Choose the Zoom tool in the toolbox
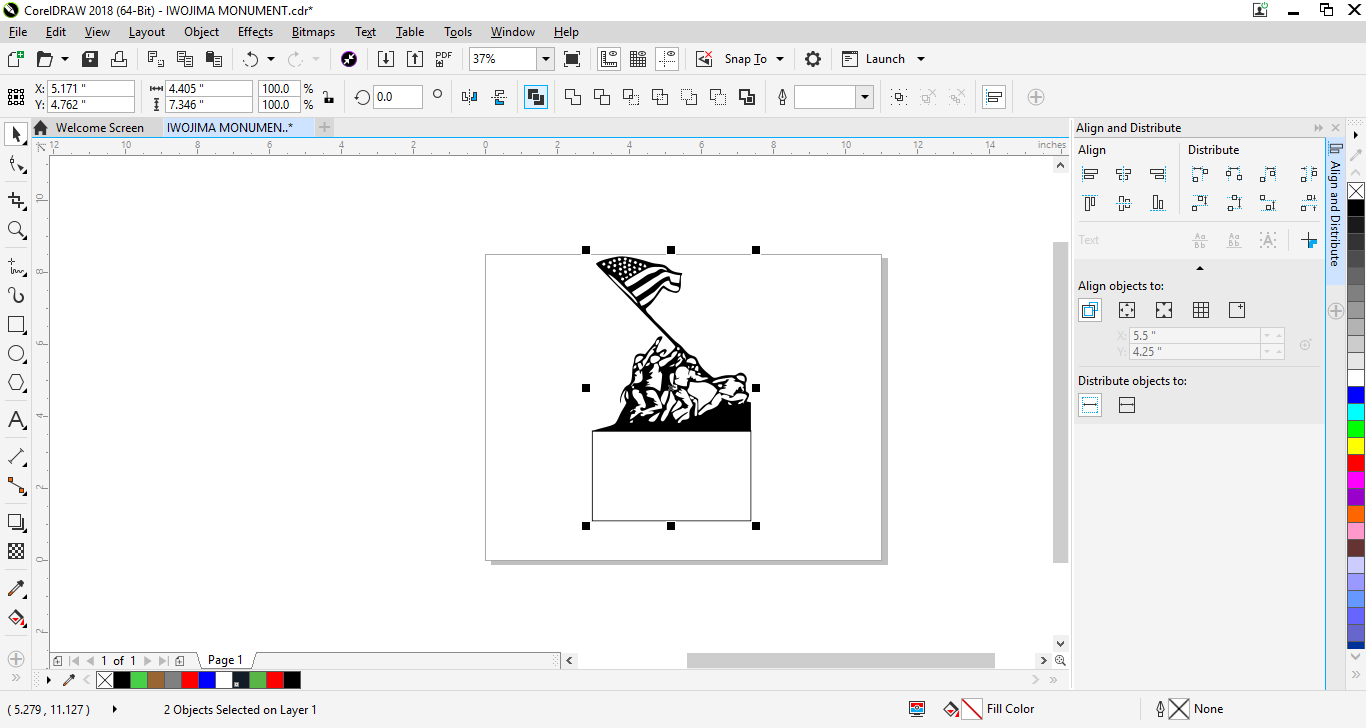1366x728 pixels. click(16, 230)
